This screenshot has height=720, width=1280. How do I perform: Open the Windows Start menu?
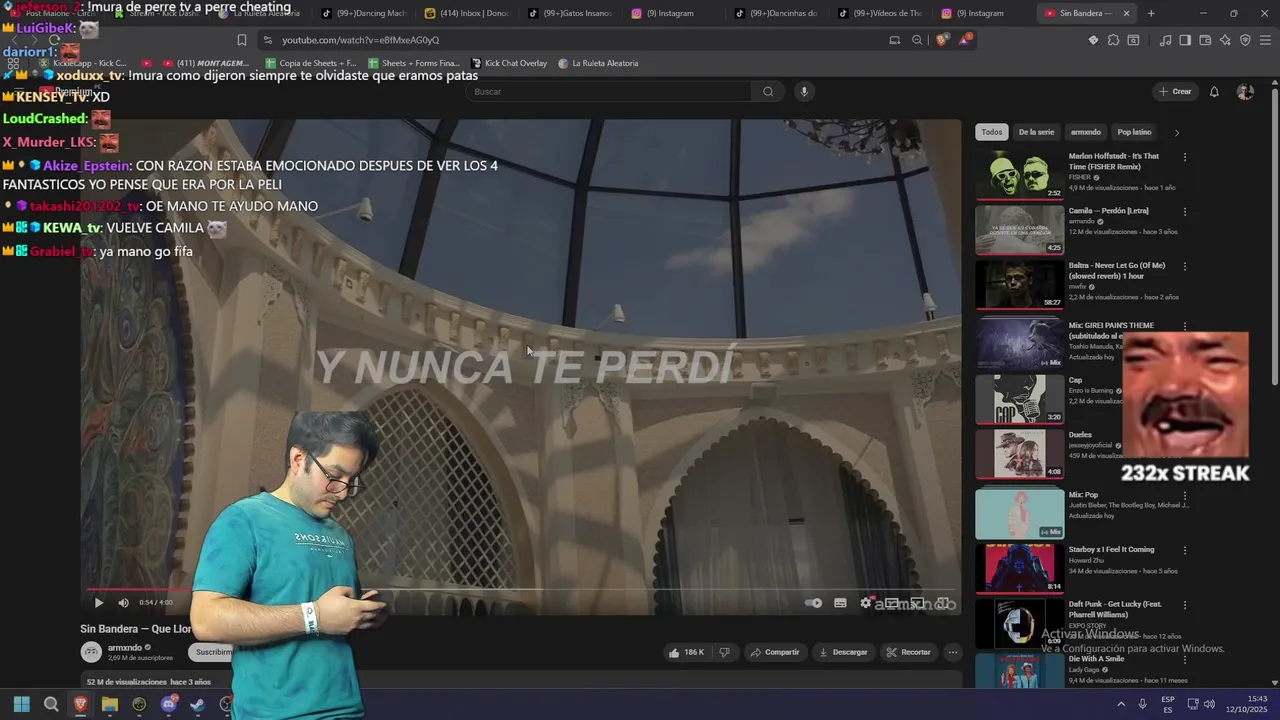[21, 704]
